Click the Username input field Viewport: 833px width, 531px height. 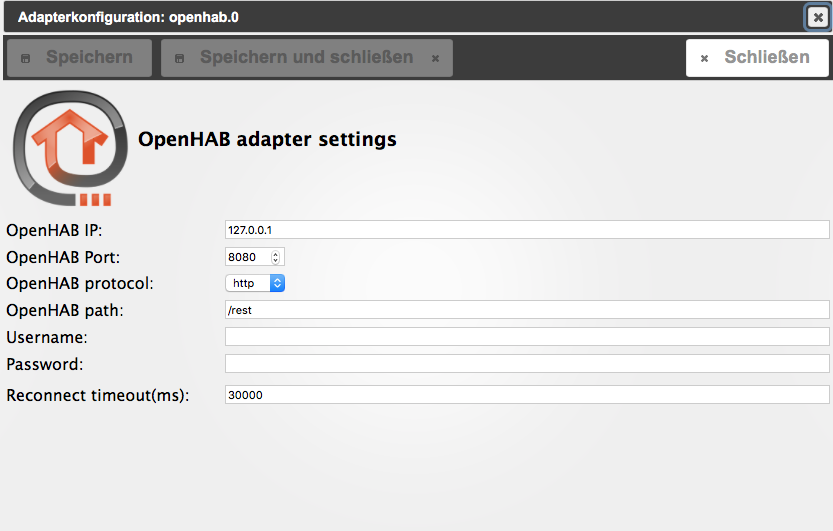pos(527,337)
